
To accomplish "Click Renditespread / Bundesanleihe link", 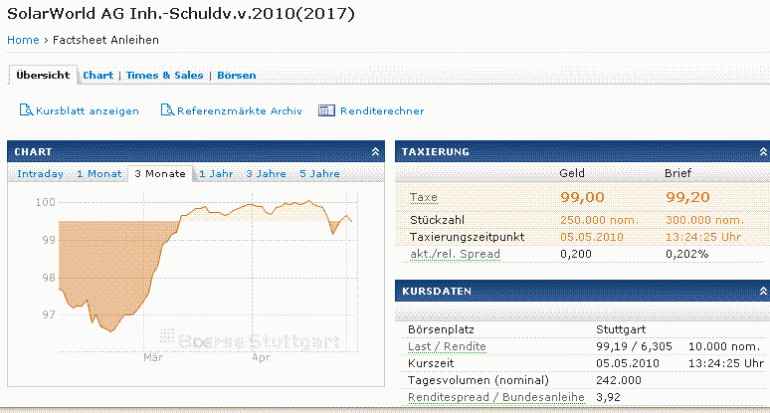I will click(x=496, y=397).
